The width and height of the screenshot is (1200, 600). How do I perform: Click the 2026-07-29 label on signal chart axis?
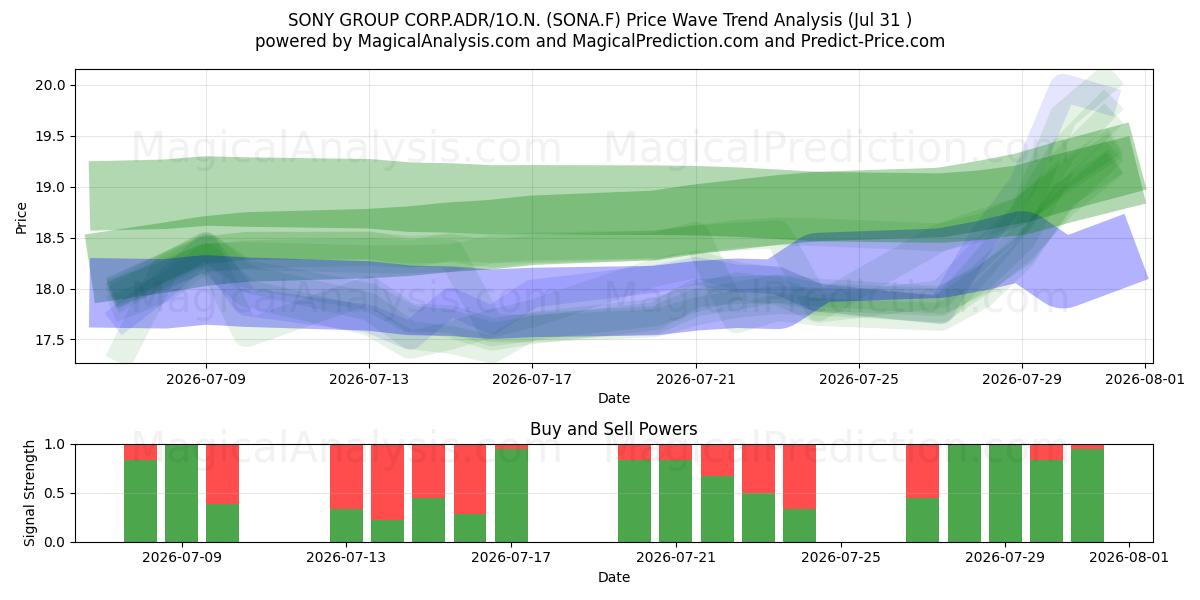click(1006, 558)
